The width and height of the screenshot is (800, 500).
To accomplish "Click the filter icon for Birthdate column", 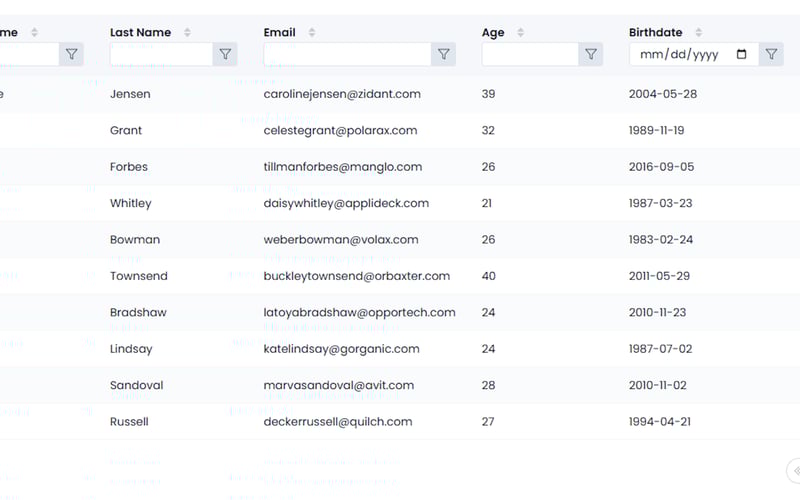I will [x=771, y=54].
